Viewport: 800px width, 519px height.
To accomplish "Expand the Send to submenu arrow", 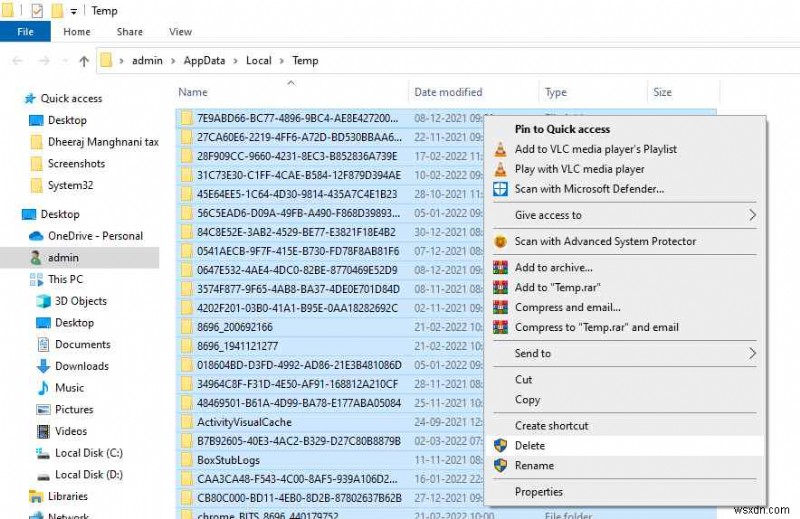I will (752, 353).
